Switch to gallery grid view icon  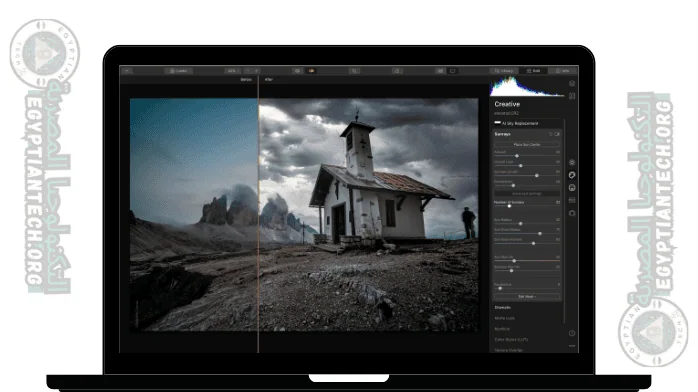click(x=440, y=71)
